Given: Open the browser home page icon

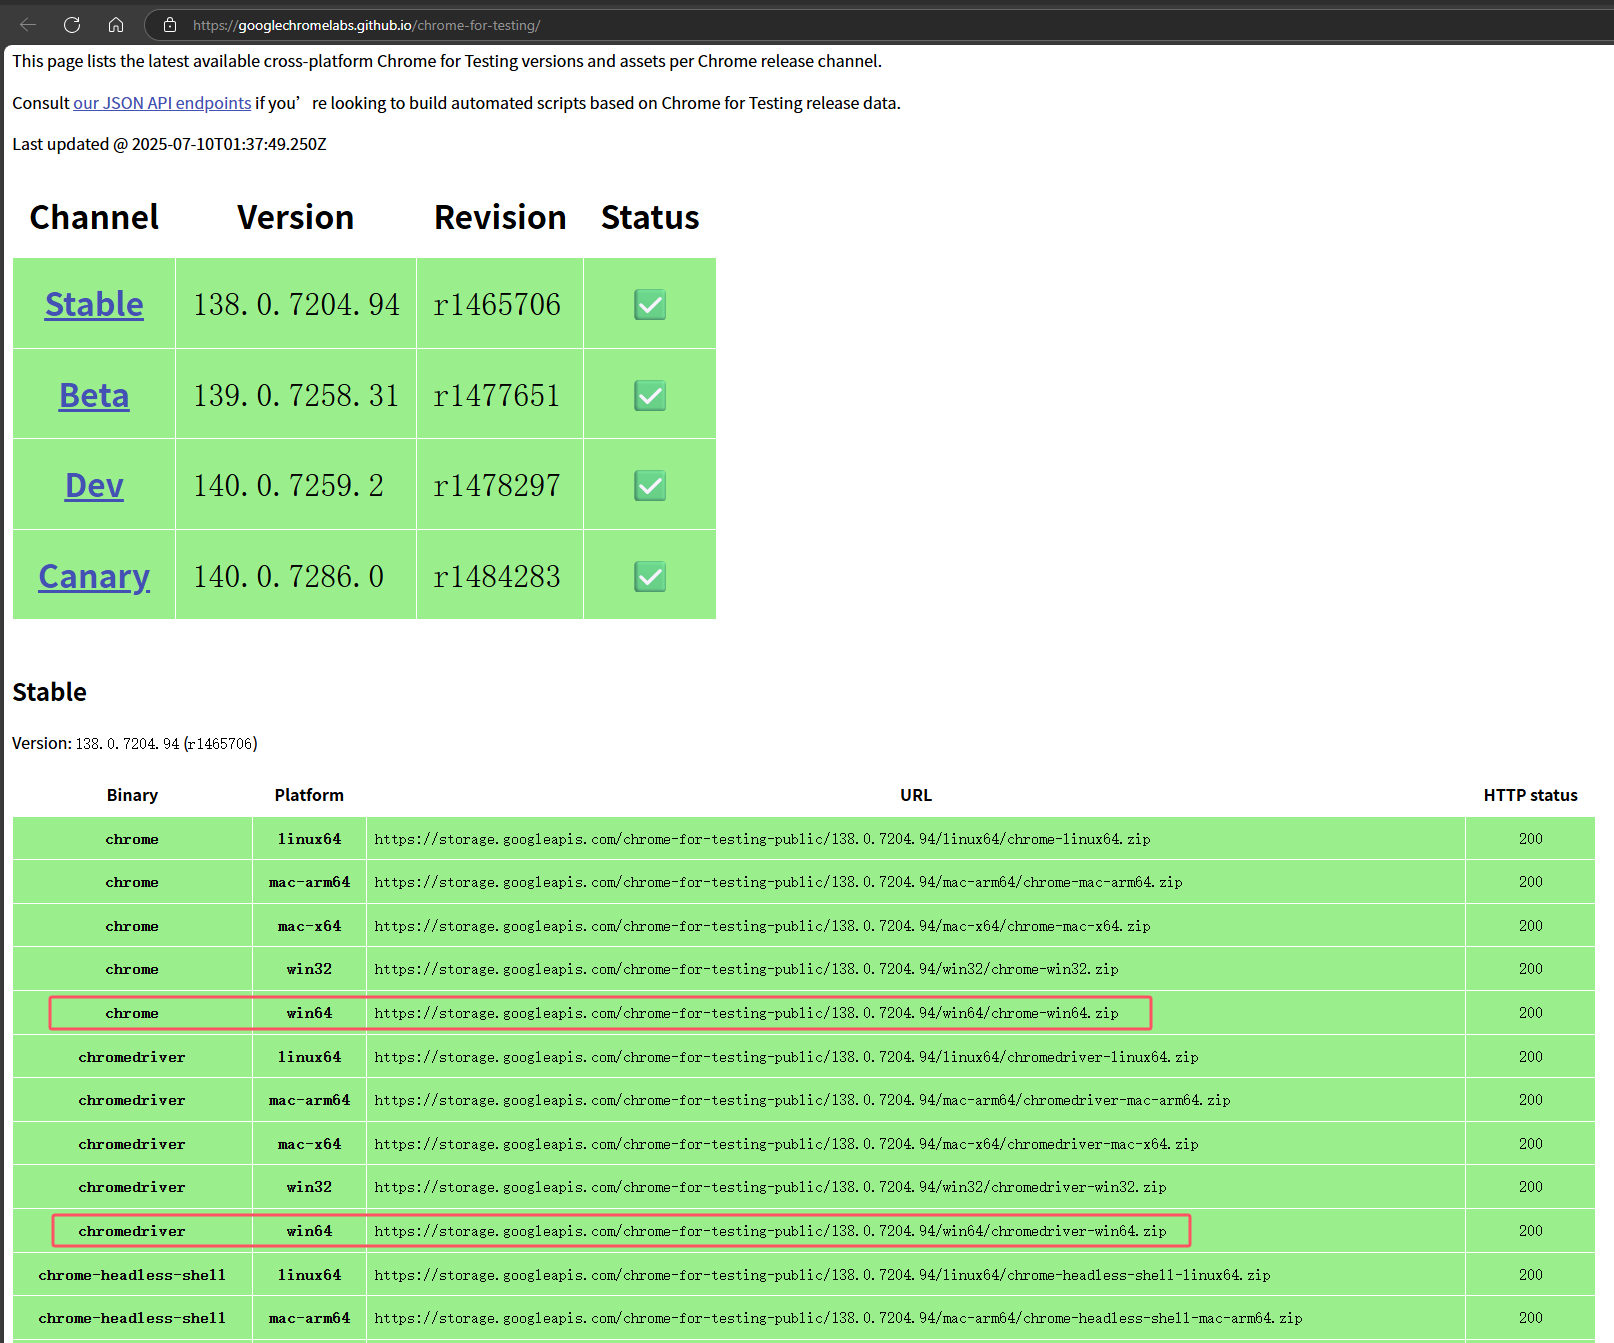Looking at the screenshot, I should tap(116, 25).
